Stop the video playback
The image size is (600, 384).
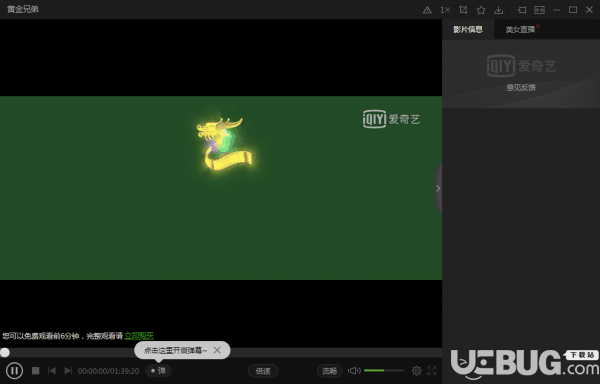(36, 370)
